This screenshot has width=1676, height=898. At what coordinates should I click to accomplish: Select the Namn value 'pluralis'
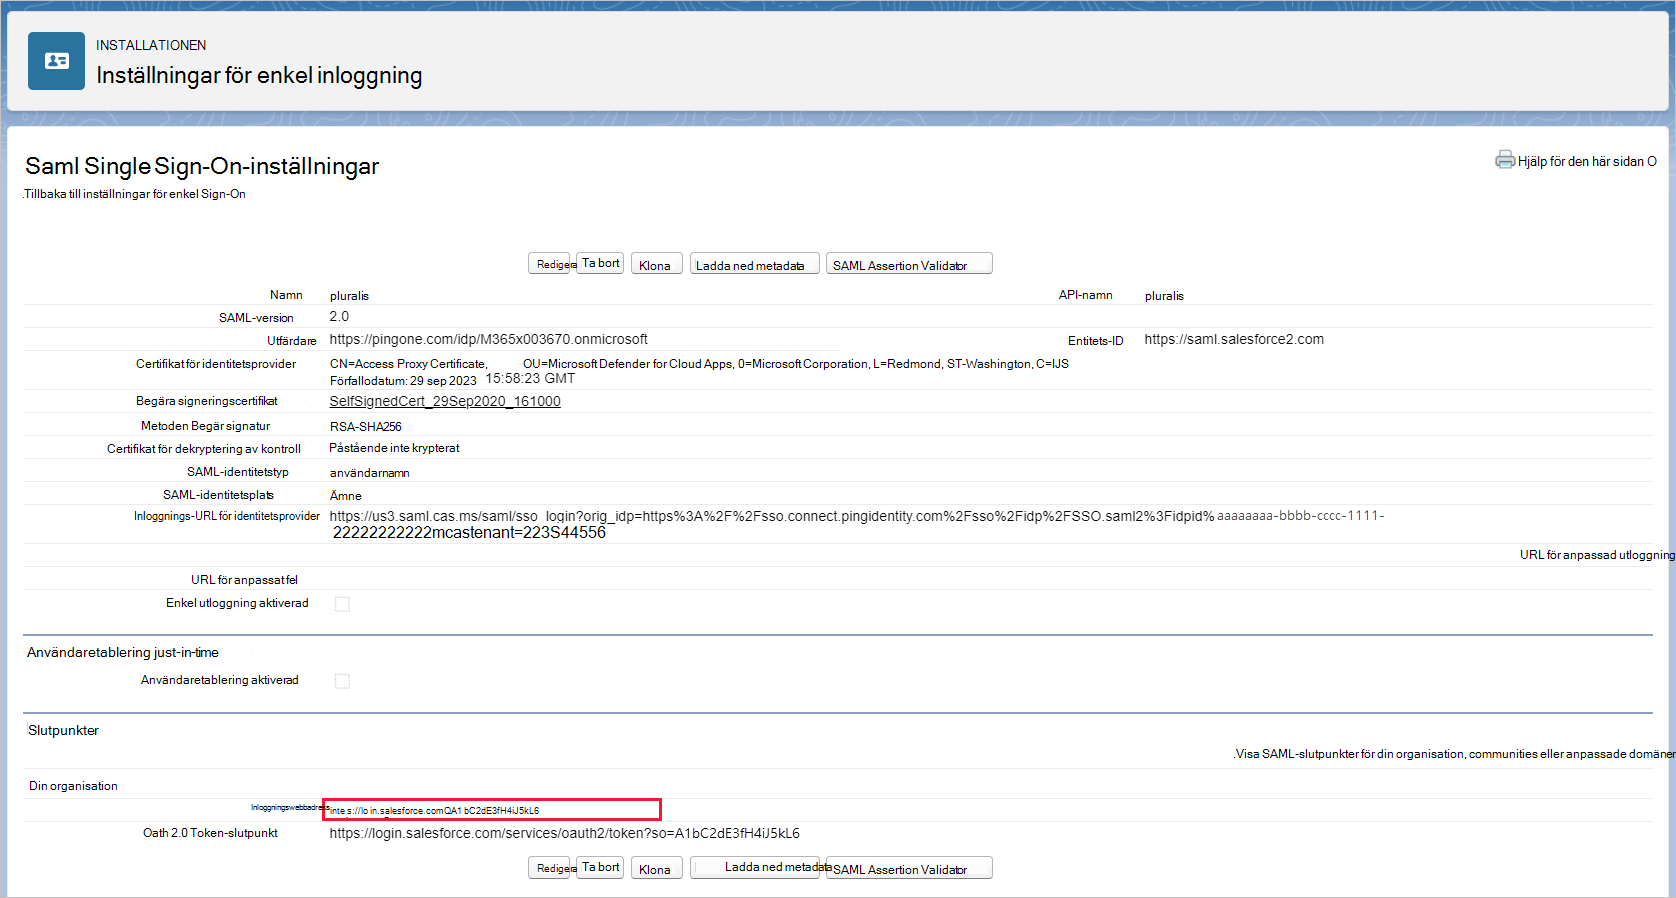[349, 296]
